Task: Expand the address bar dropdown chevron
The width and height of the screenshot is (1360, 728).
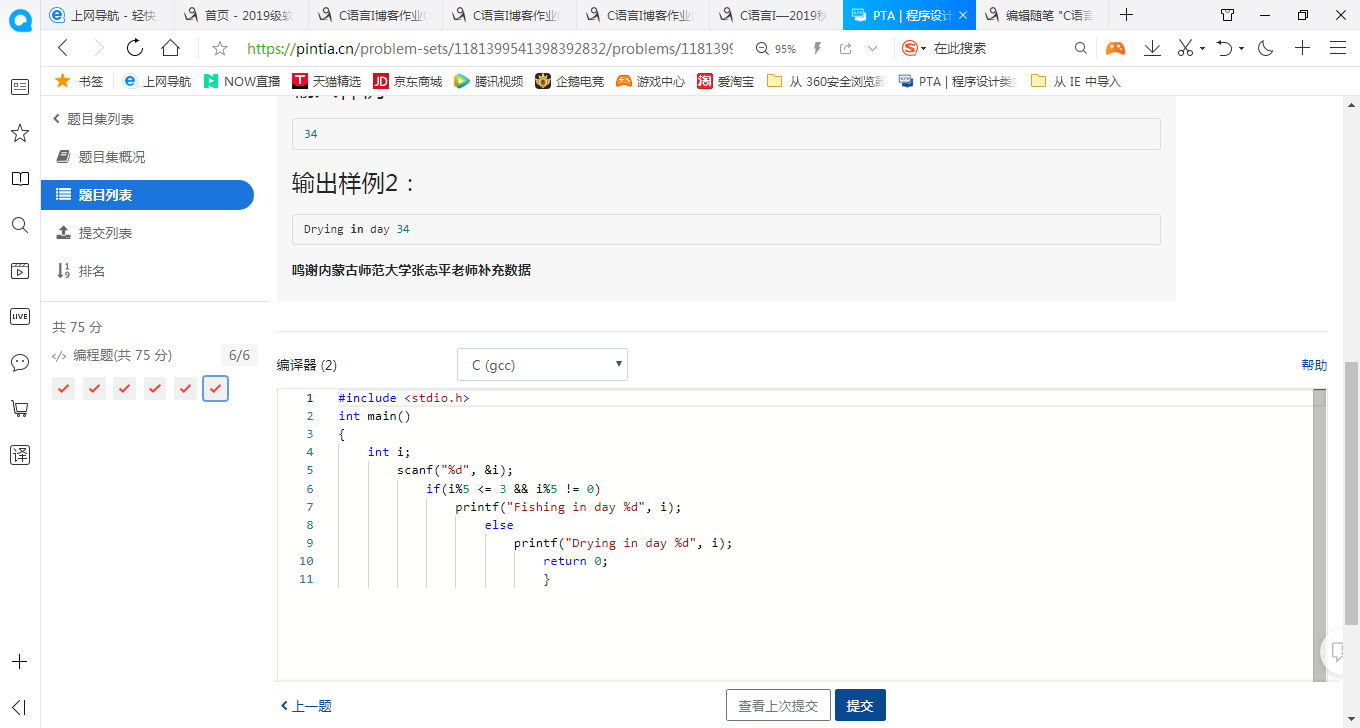Action: (873, 48)
